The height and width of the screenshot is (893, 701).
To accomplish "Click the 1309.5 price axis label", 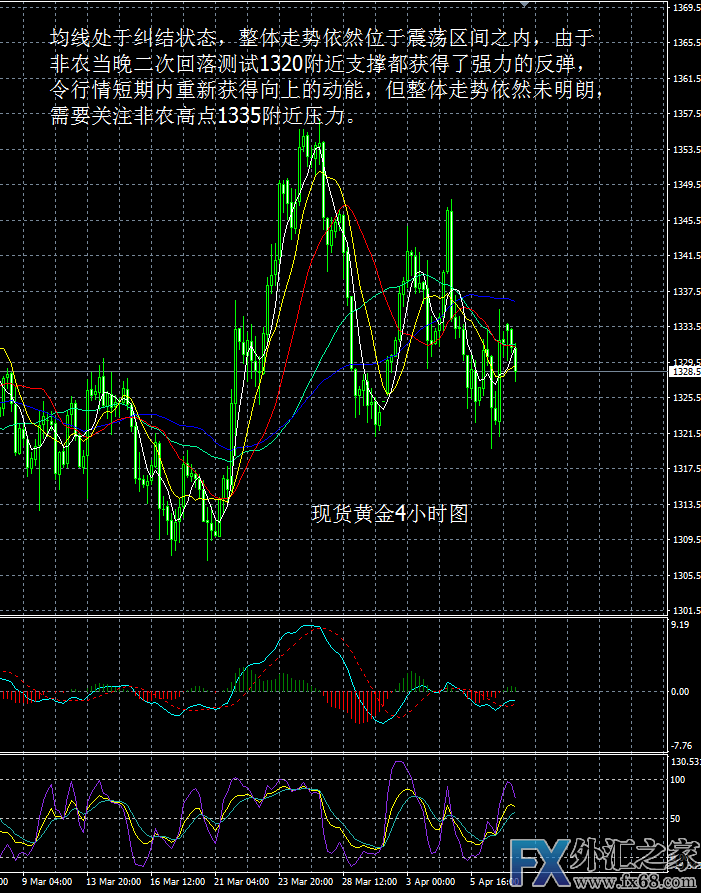I will pos(684,540).
